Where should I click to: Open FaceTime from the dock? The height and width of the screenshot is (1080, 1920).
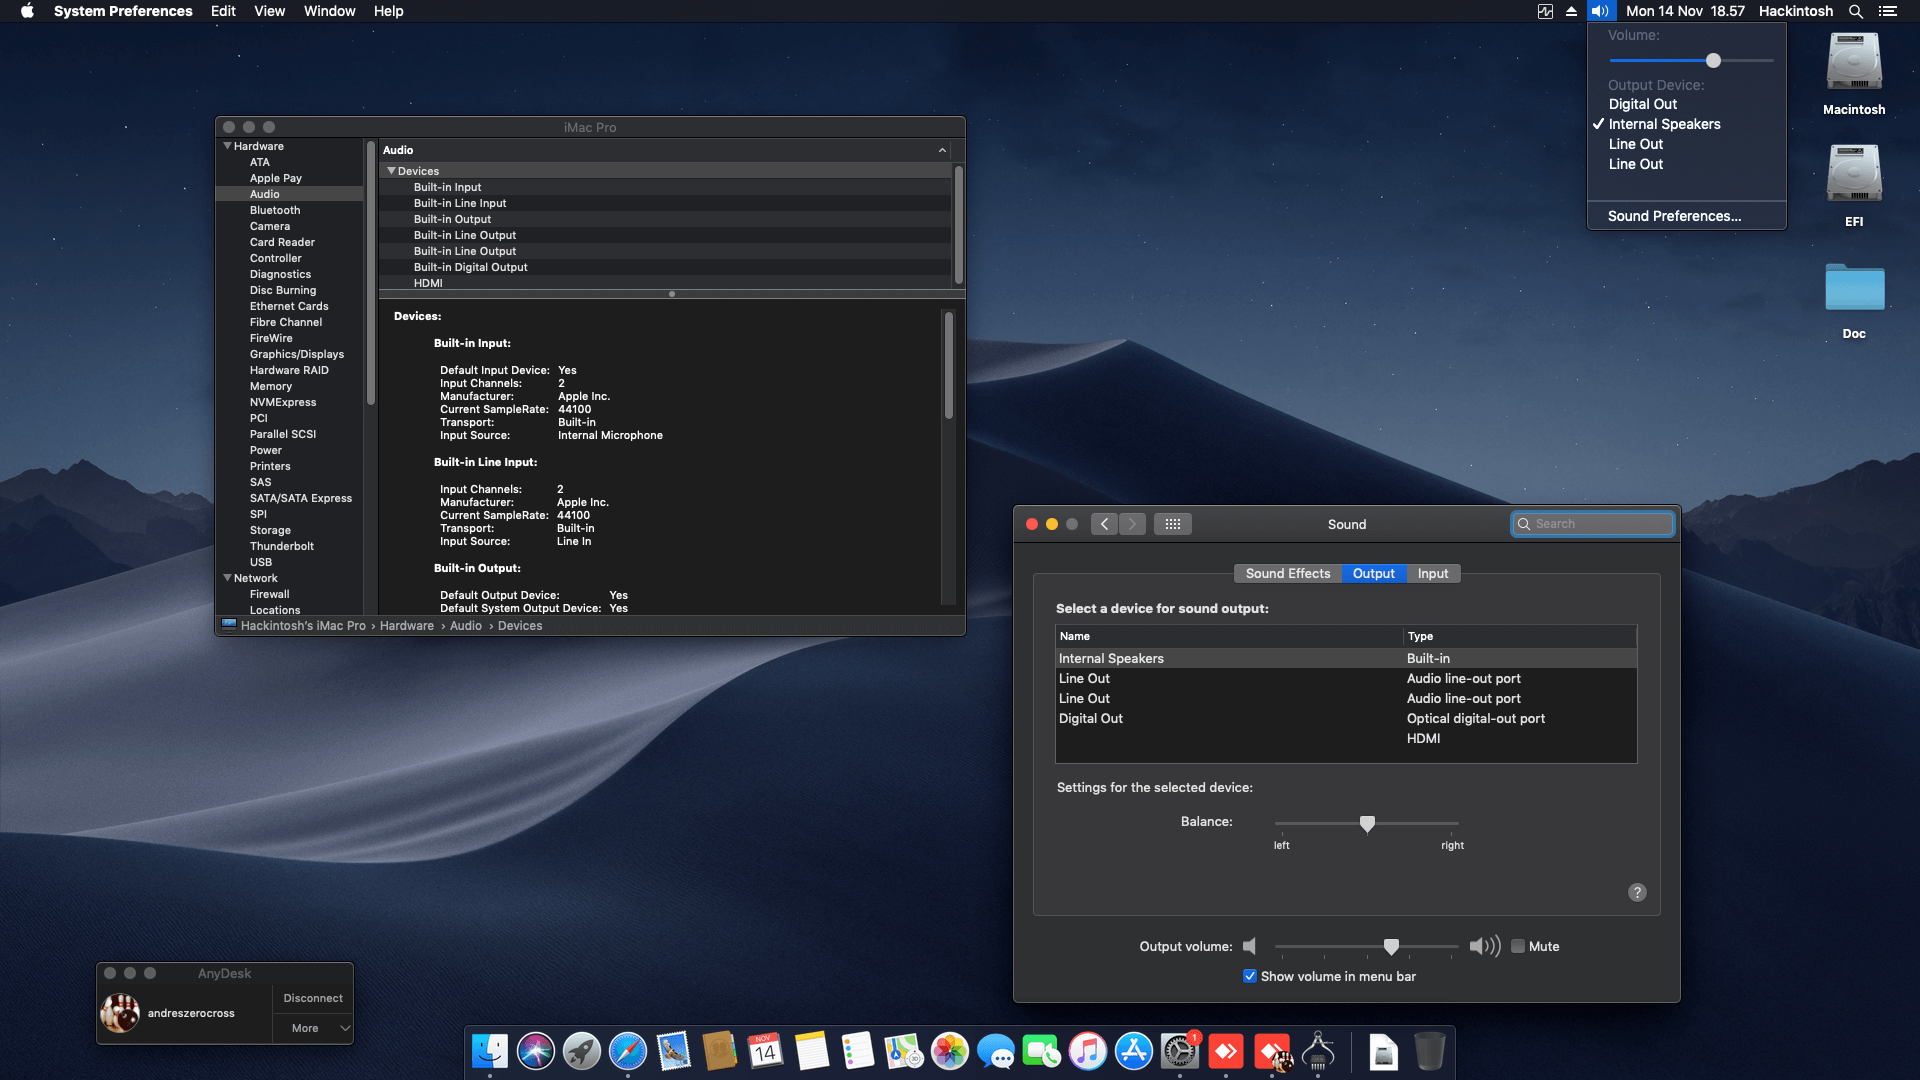click(1042, 1052)
